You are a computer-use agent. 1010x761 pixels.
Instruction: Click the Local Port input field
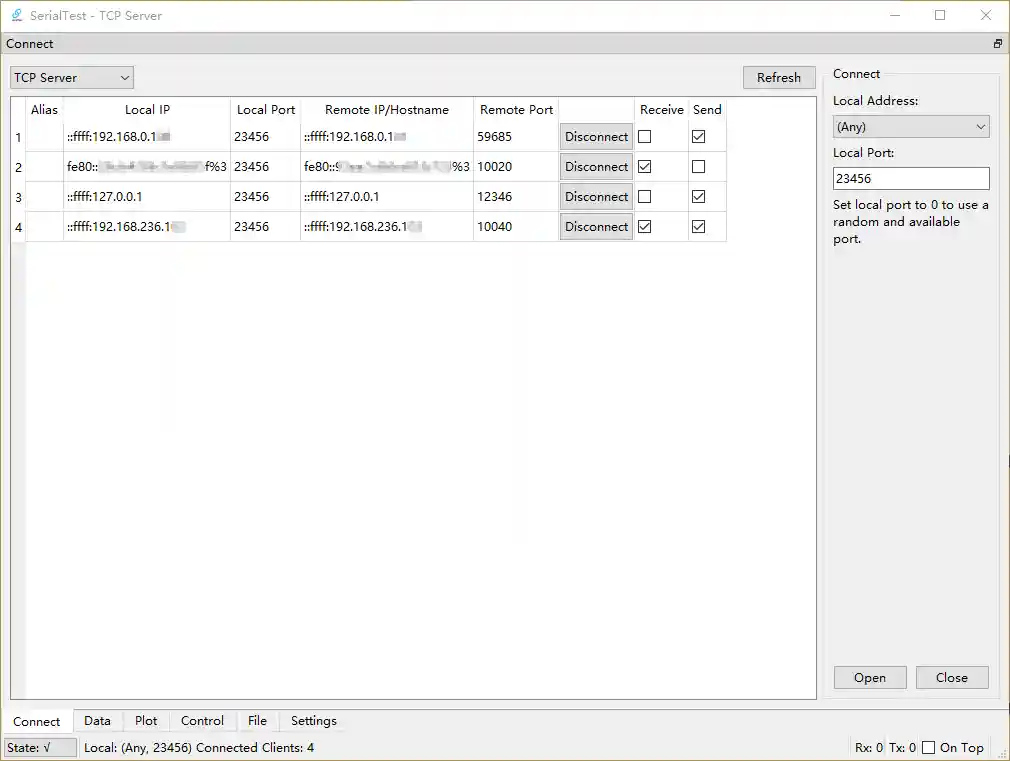pyautogui.click(x=910, y=177)
